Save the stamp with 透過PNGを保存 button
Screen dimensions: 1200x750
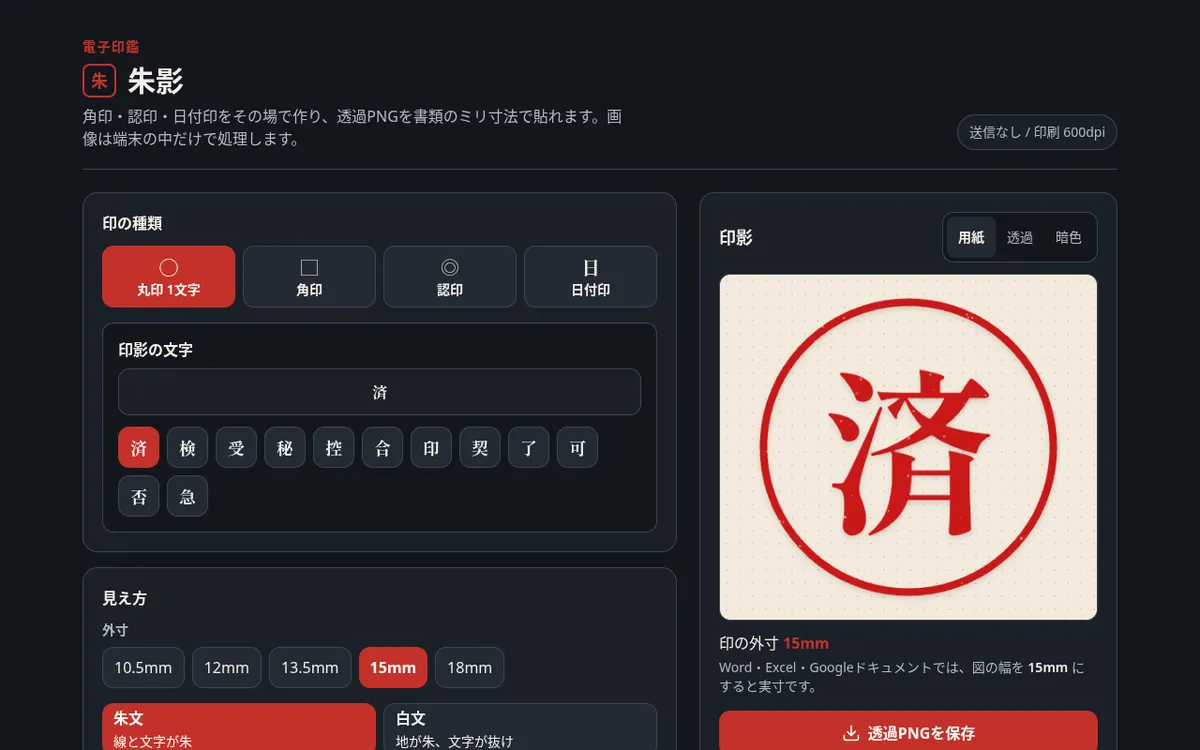(908, 733)
